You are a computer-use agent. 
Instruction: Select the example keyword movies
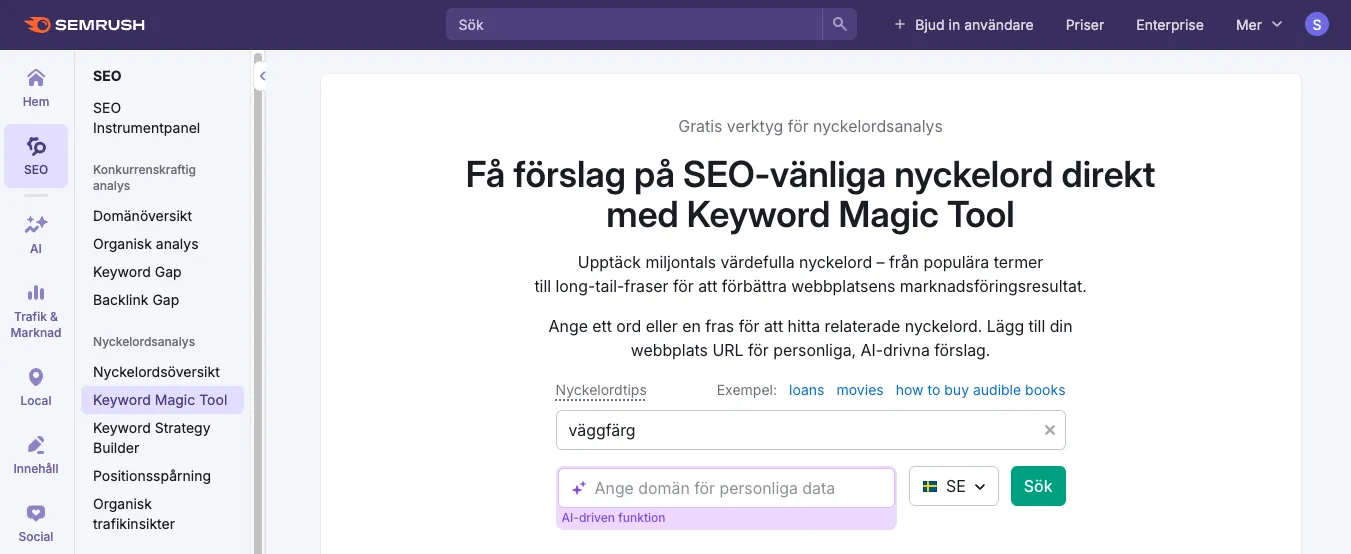pyautogui.click(x=860, y=390)
